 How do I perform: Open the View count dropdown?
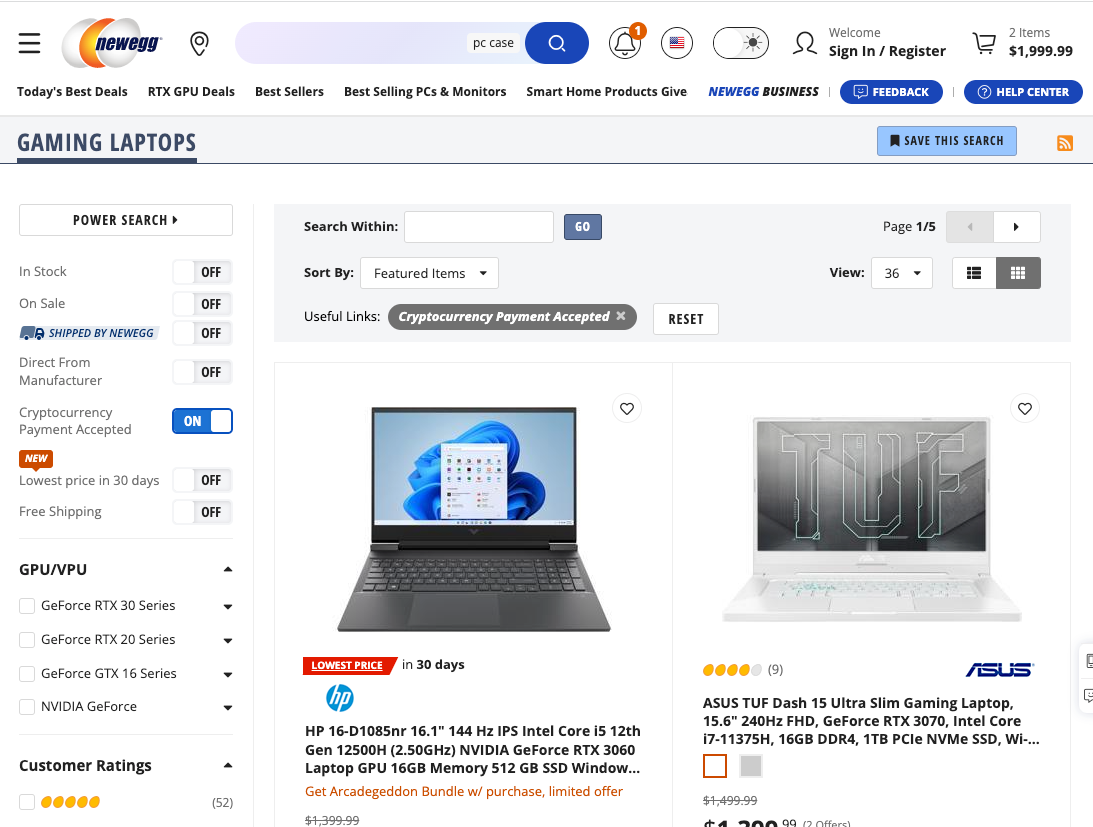pos(901,273)
